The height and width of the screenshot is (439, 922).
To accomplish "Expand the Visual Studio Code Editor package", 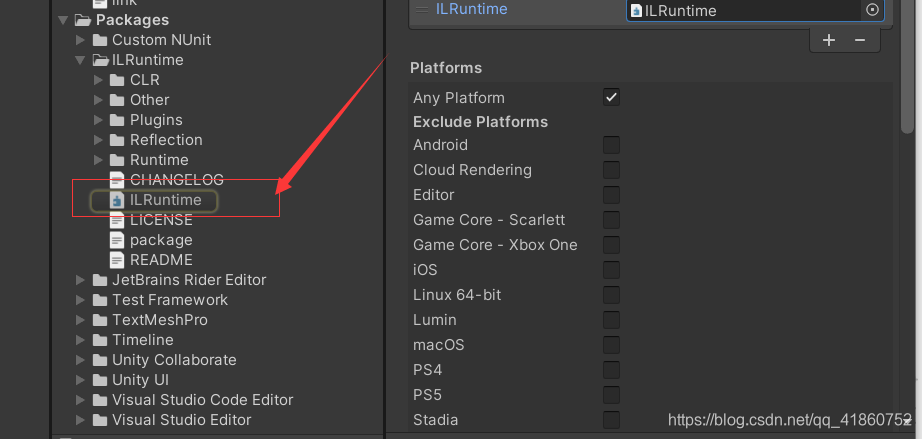I will pos(81,400).
